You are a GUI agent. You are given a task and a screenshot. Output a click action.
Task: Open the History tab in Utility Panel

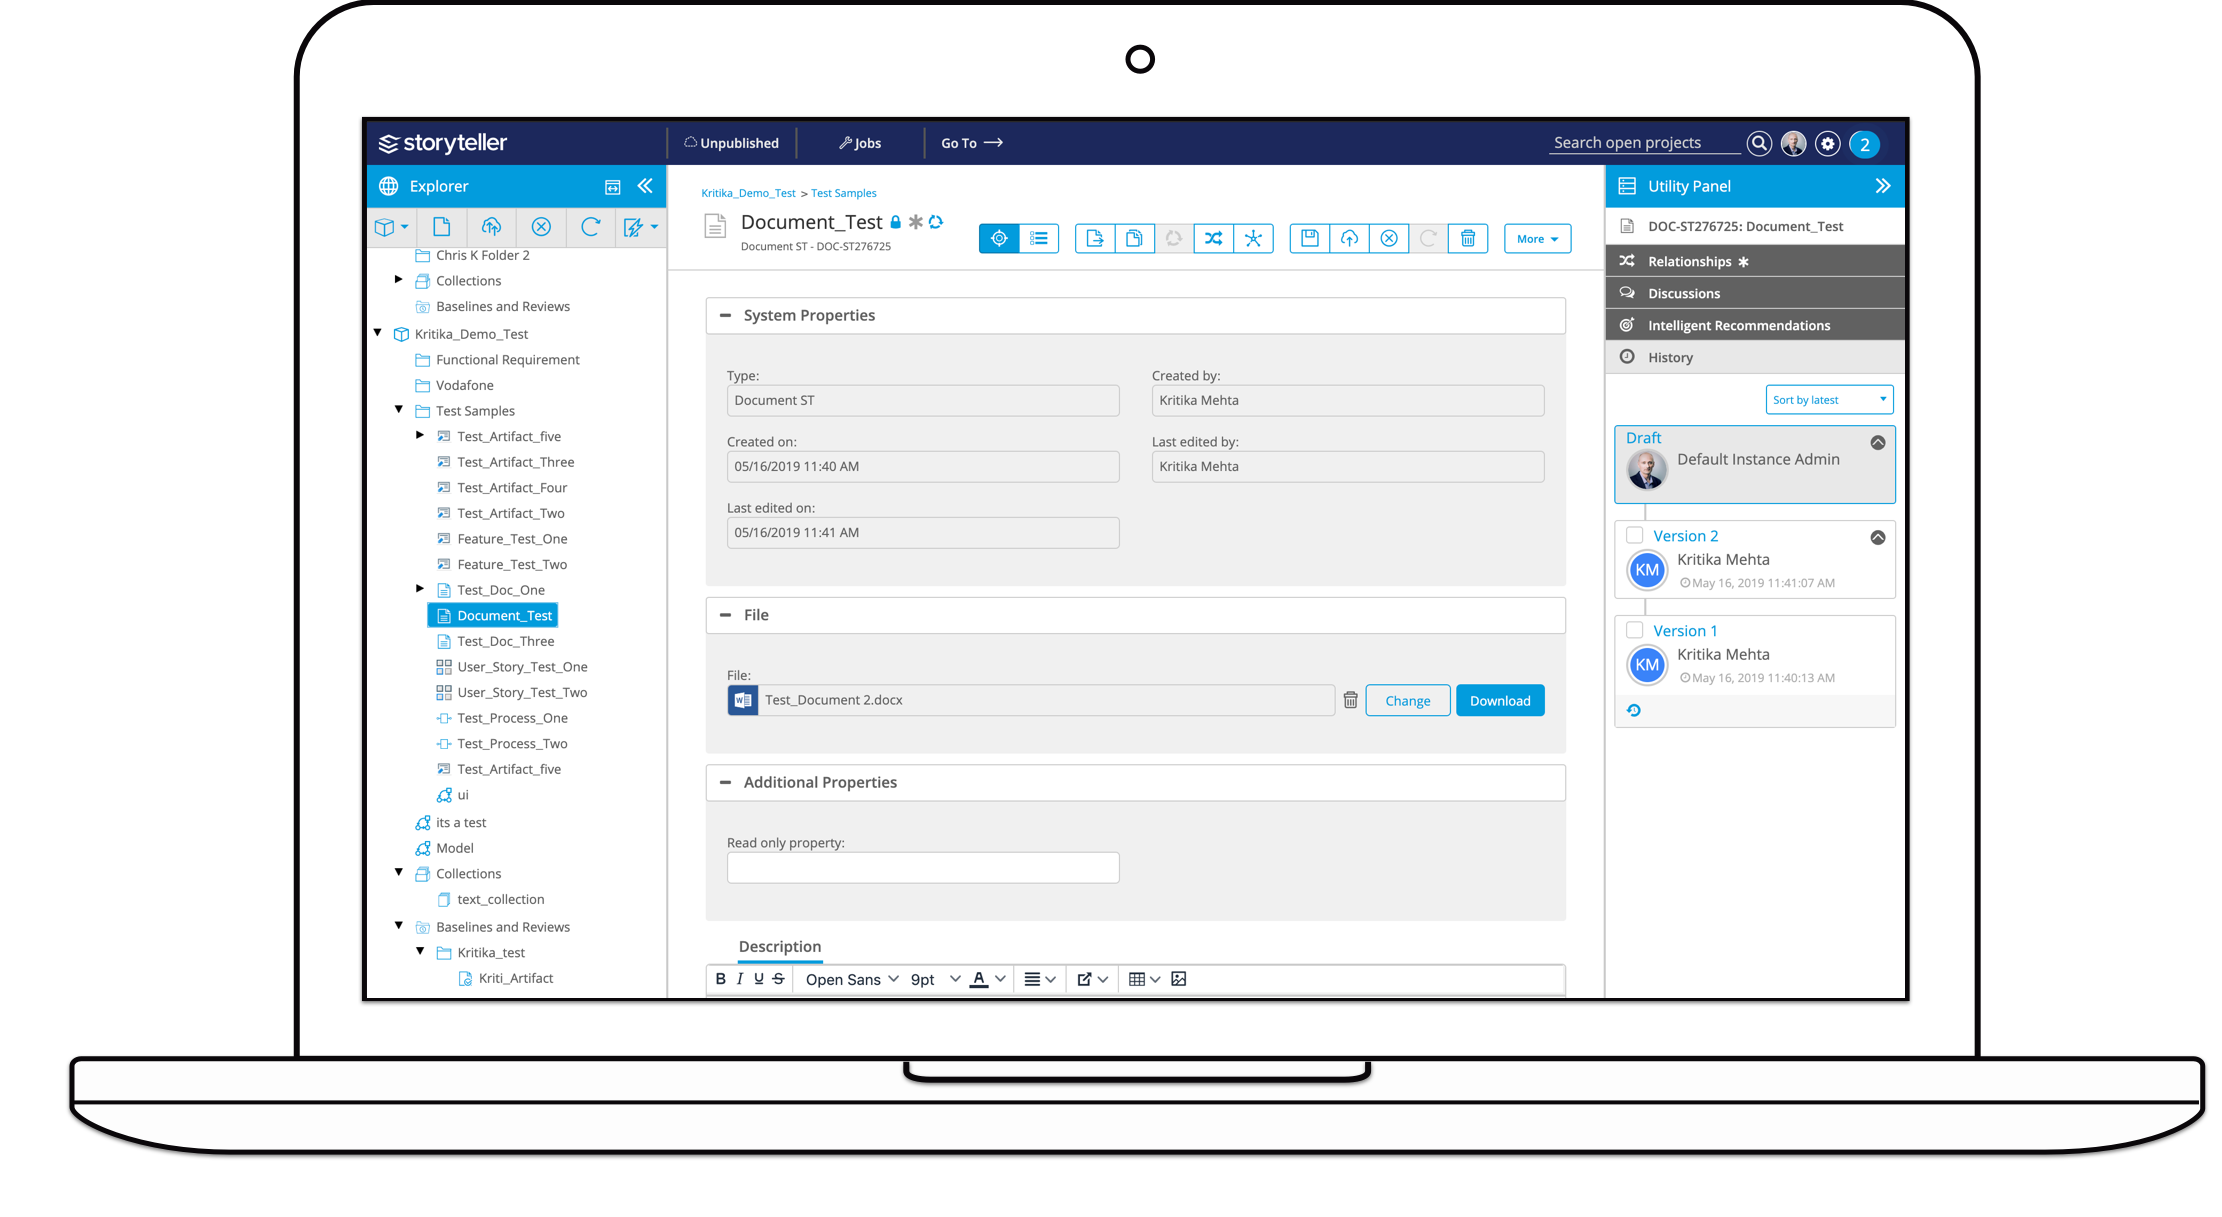(1755, 357)
